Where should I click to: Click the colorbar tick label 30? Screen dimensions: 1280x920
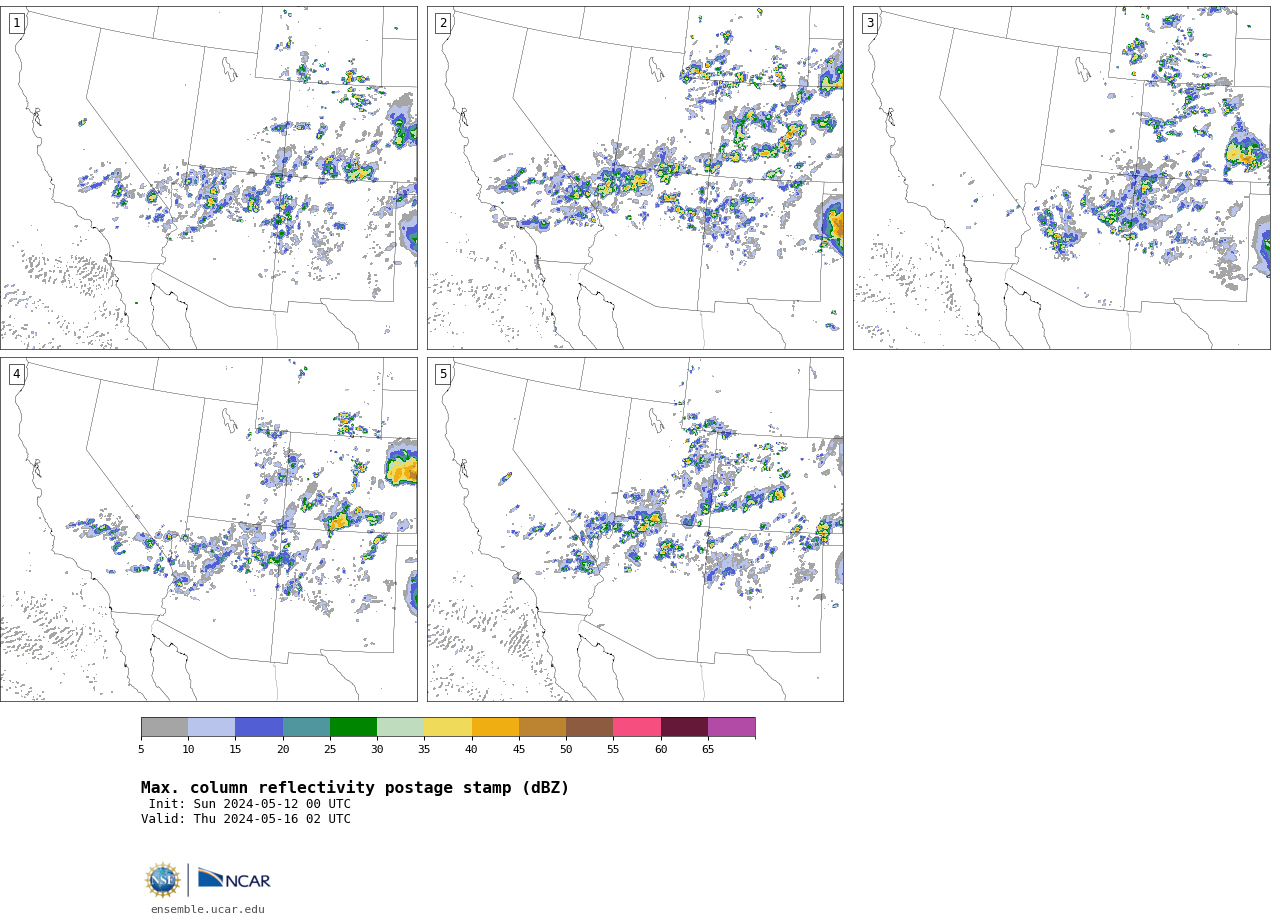click(377, 750)
